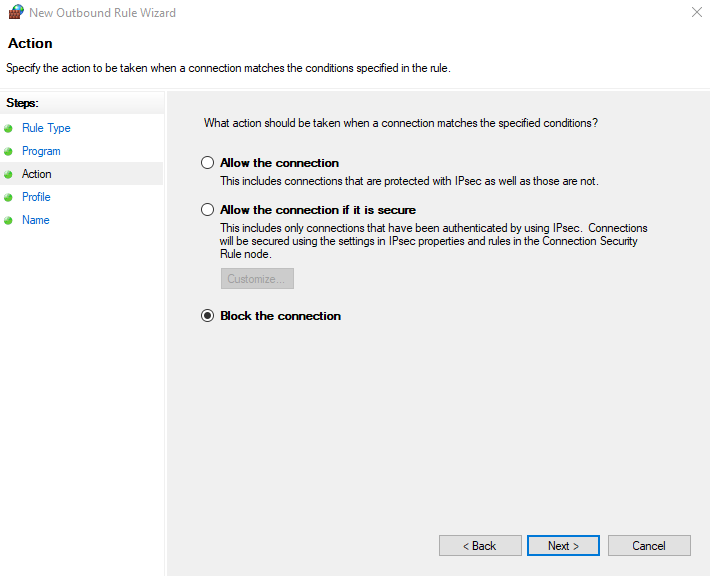Click the green bullet beside Name
Viewport: 710px width, 576px height.
click(9, 220)
